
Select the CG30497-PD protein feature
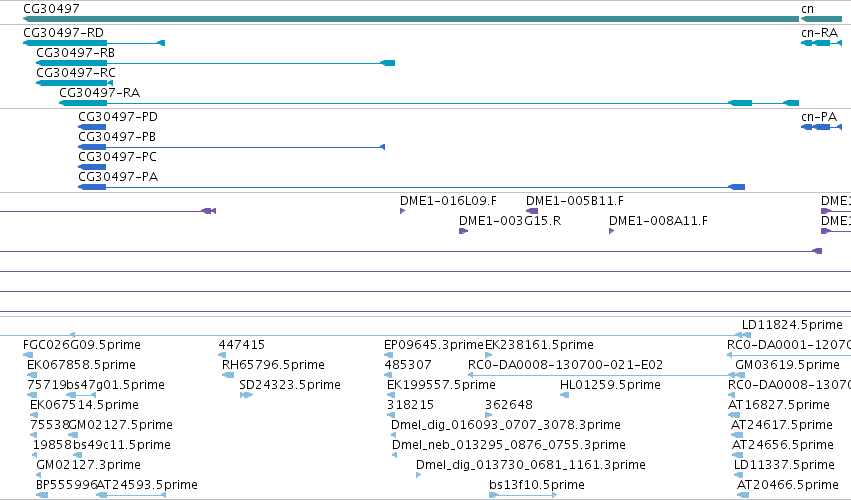[x=92, y=127]
